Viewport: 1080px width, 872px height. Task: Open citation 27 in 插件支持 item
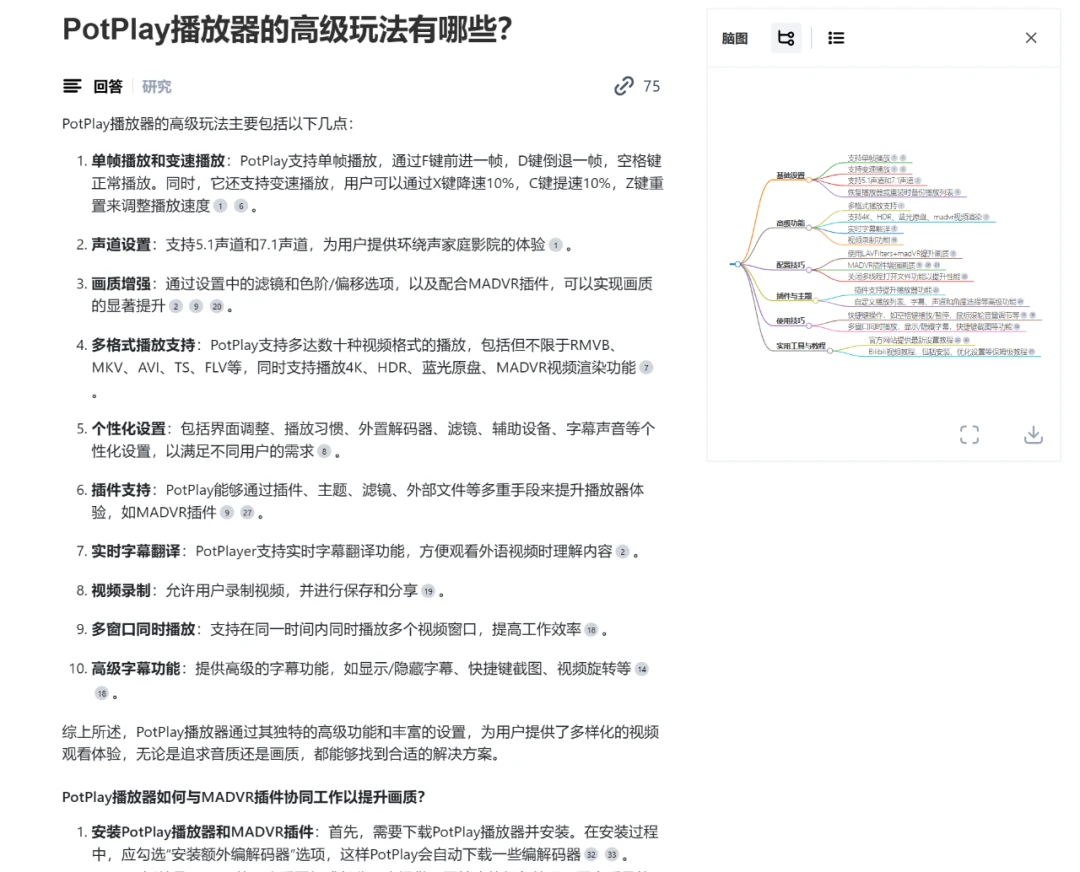pos(247,512)
